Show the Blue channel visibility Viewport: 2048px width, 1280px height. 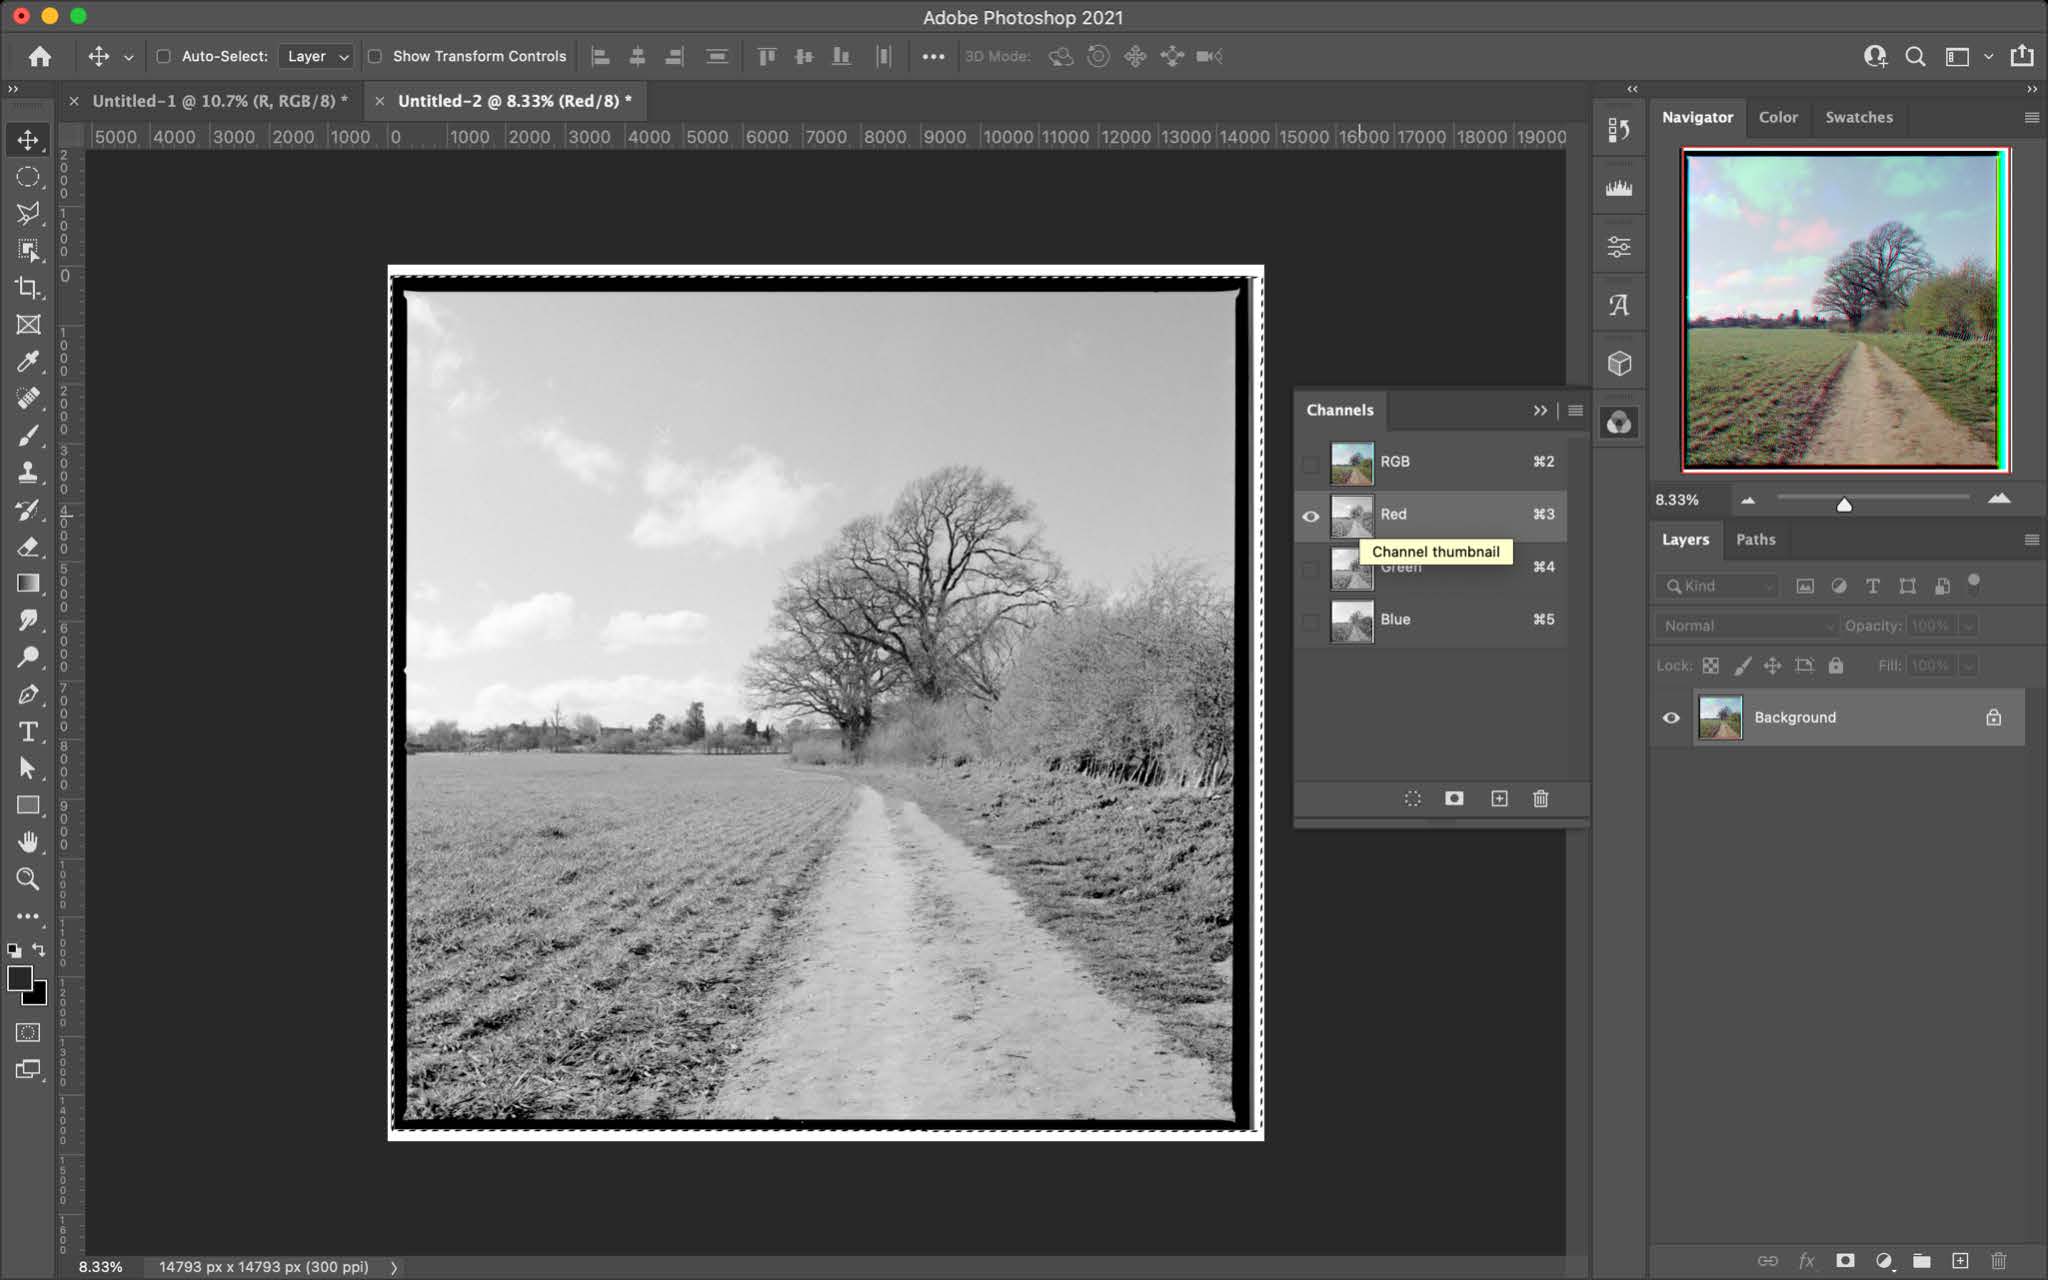point(1310,620)
